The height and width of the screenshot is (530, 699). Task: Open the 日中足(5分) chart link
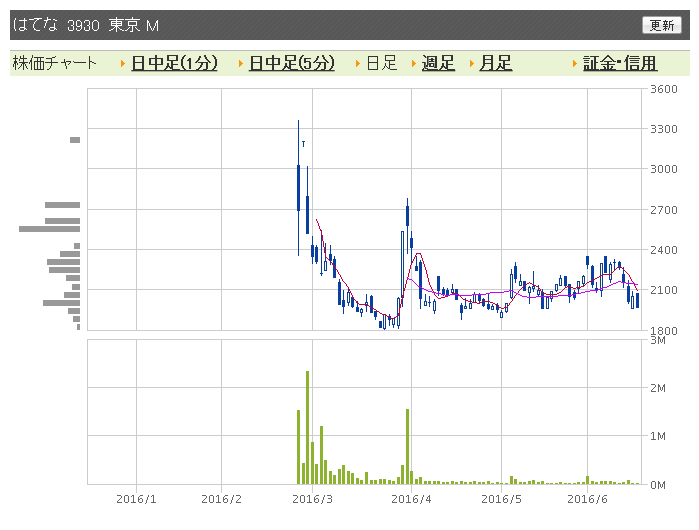point(292,63)
